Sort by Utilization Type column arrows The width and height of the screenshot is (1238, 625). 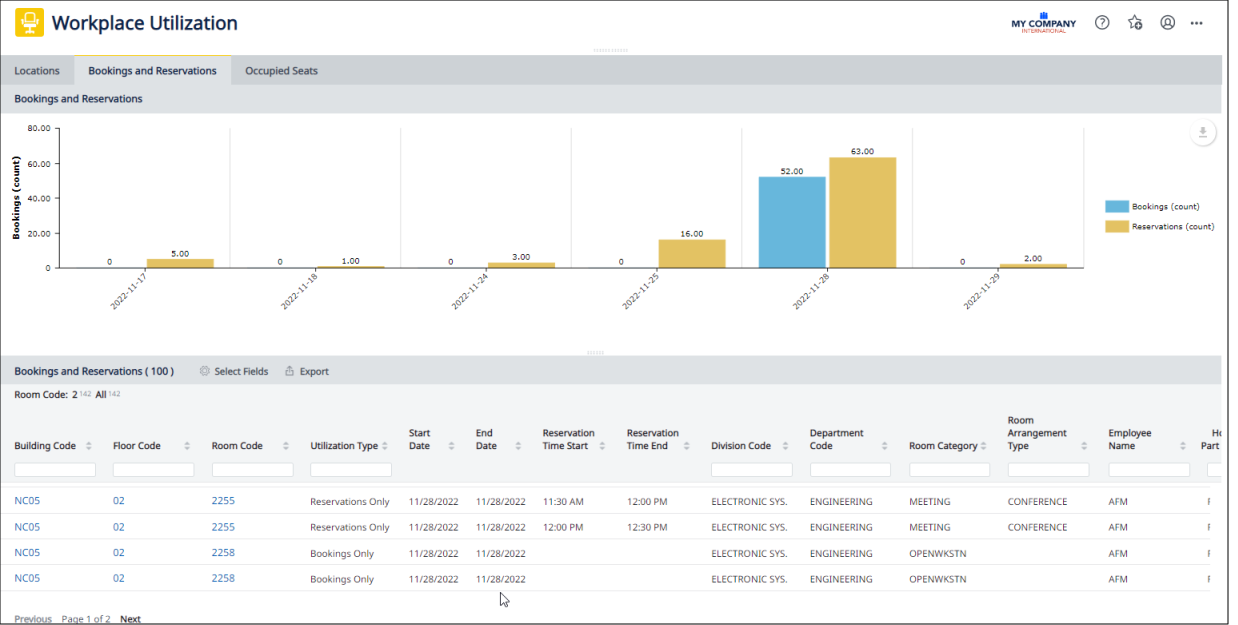click(384, 446)
